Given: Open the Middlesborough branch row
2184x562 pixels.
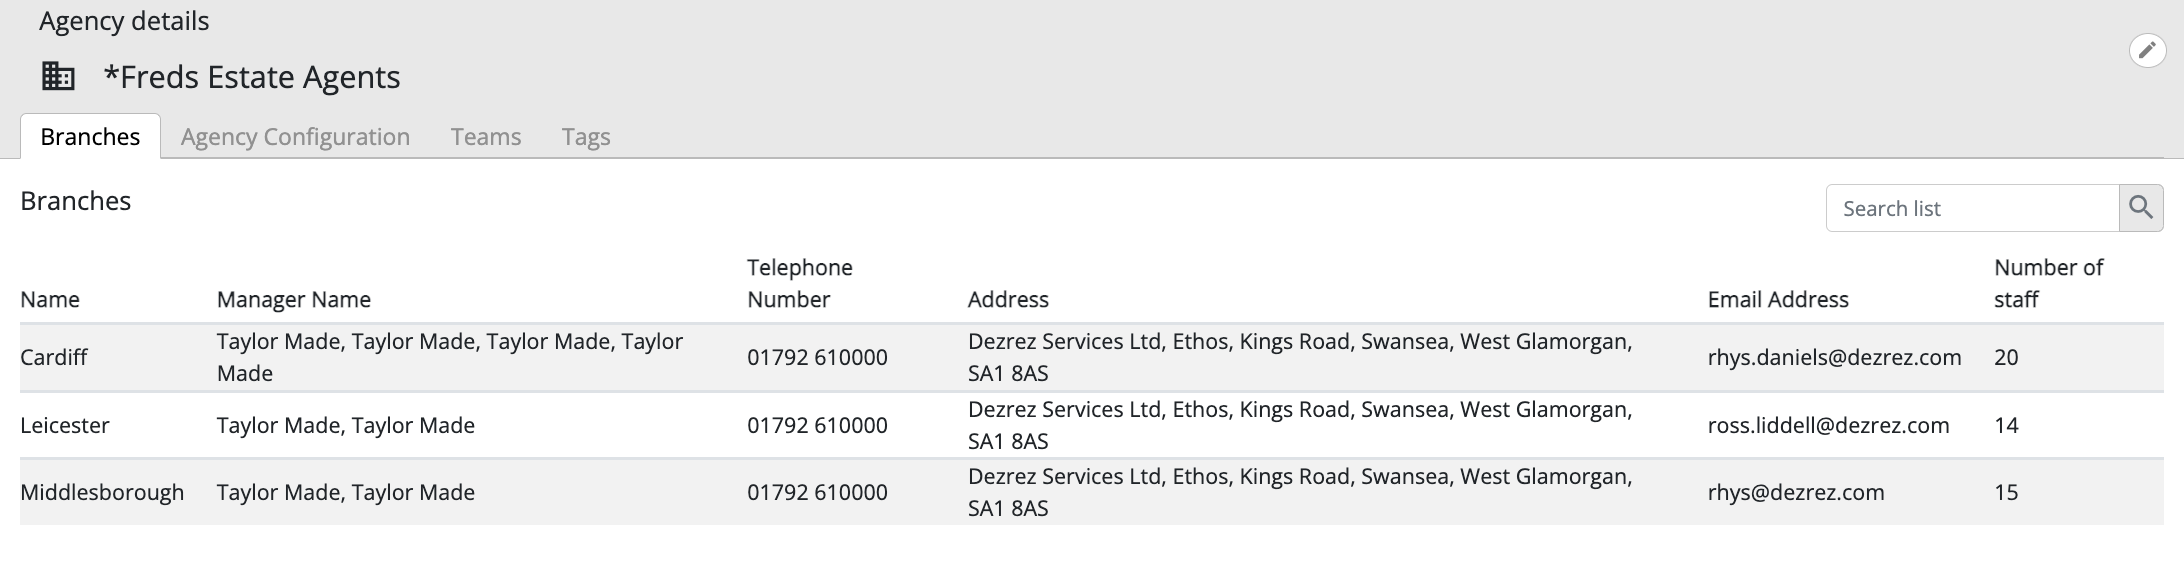Looking at the screenshot, I should tap(1092, 492).
